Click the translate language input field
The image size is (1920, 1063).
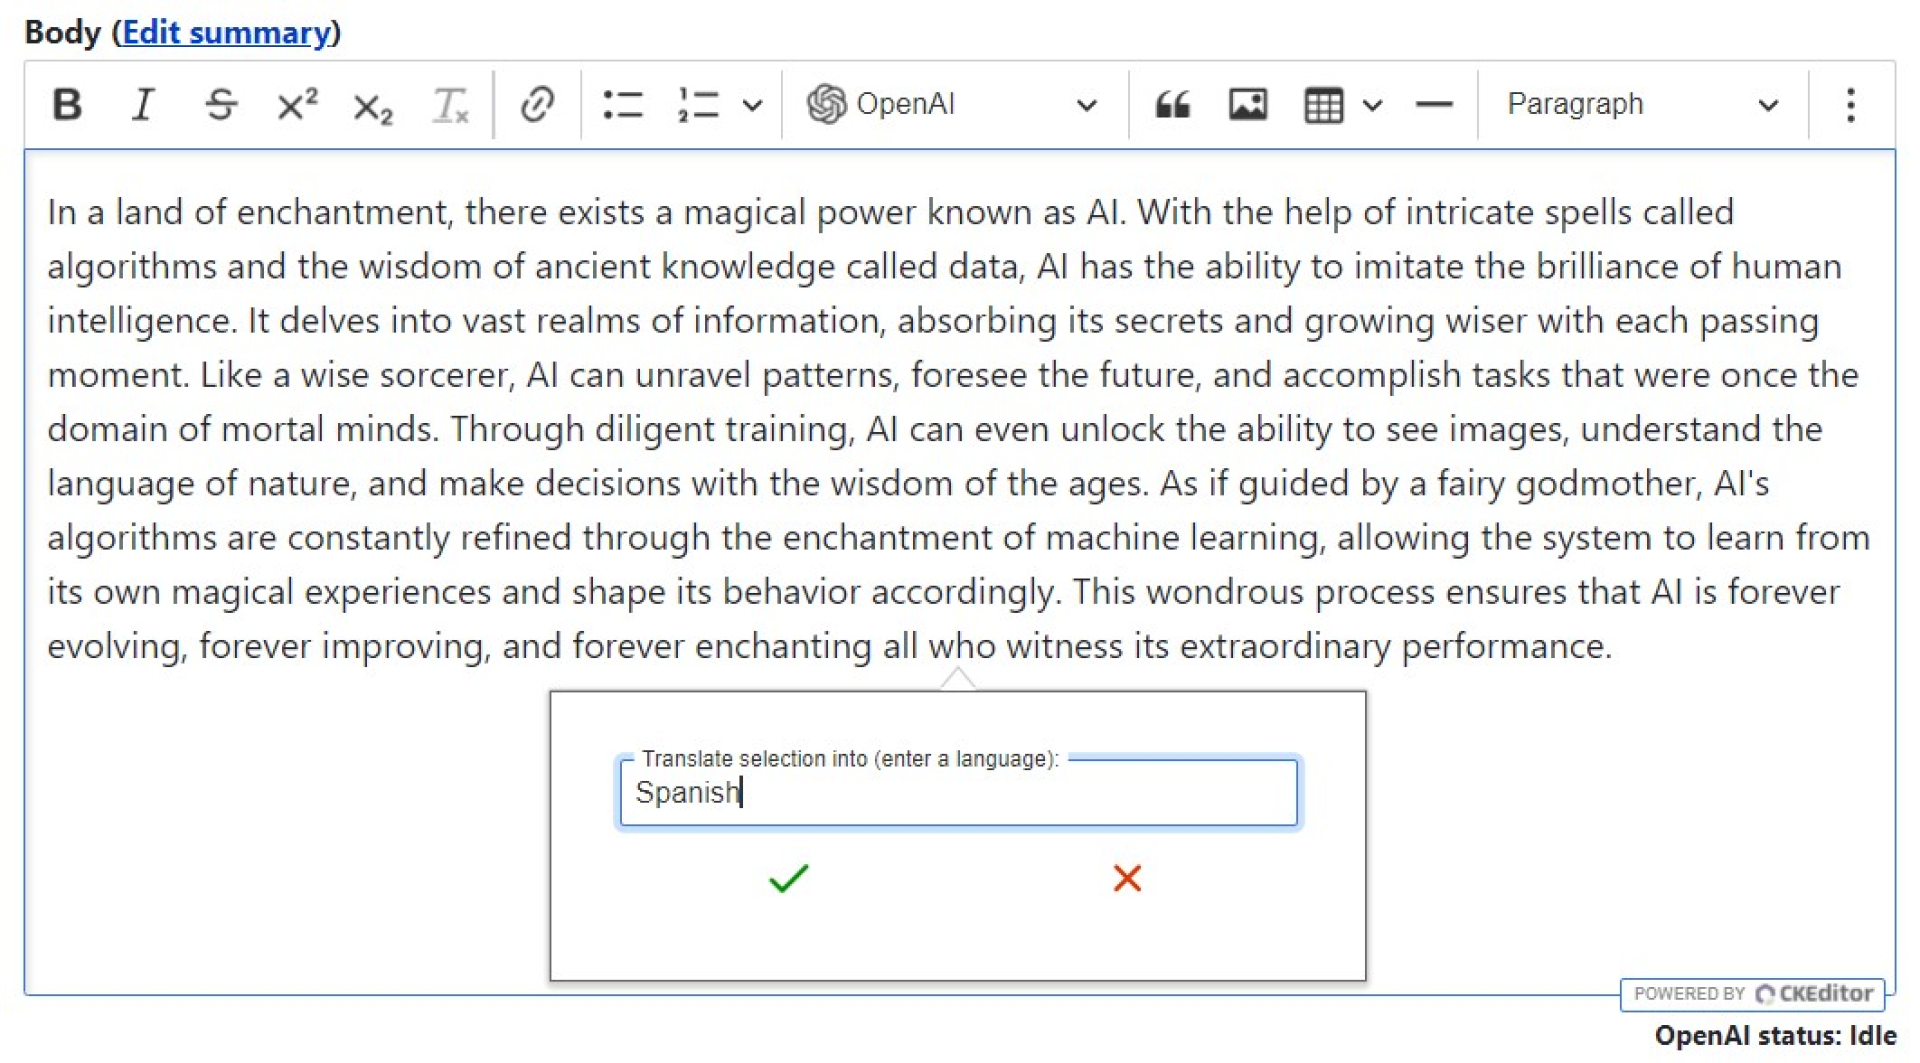click(958, 792)
